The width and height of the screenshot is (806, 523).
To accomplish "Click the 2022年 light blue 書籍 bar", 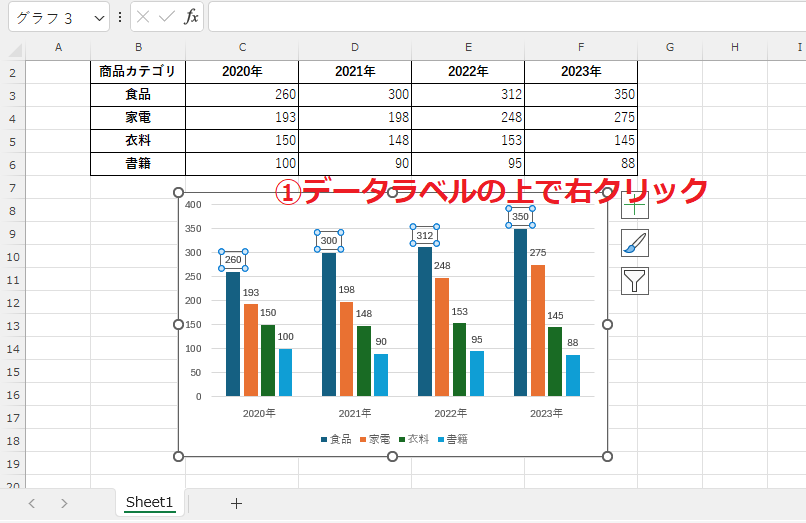I will pyautogui.click(x=477, y=374).
